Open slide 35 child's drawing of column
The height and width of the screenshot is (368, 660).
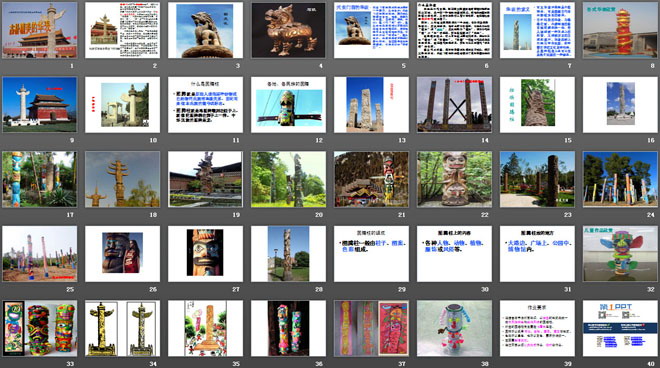(205, 328)
